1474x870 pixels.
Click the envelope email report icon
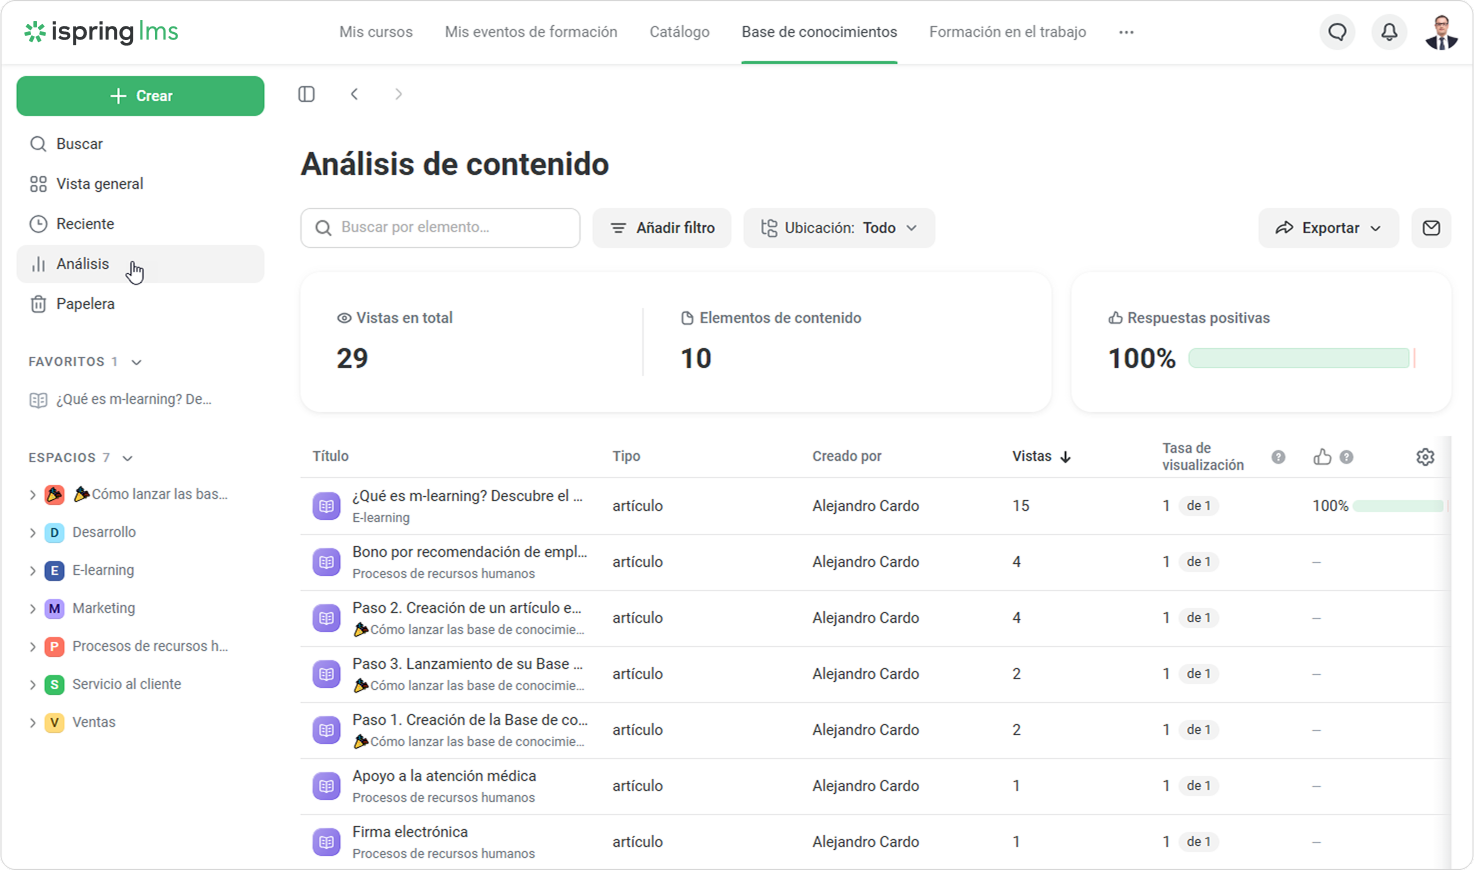1431,228
